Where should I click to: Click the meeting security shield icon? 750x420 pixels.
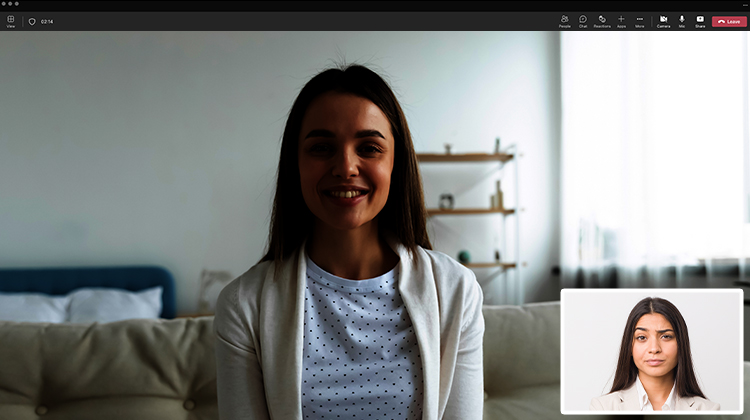(x=32, y=22)
